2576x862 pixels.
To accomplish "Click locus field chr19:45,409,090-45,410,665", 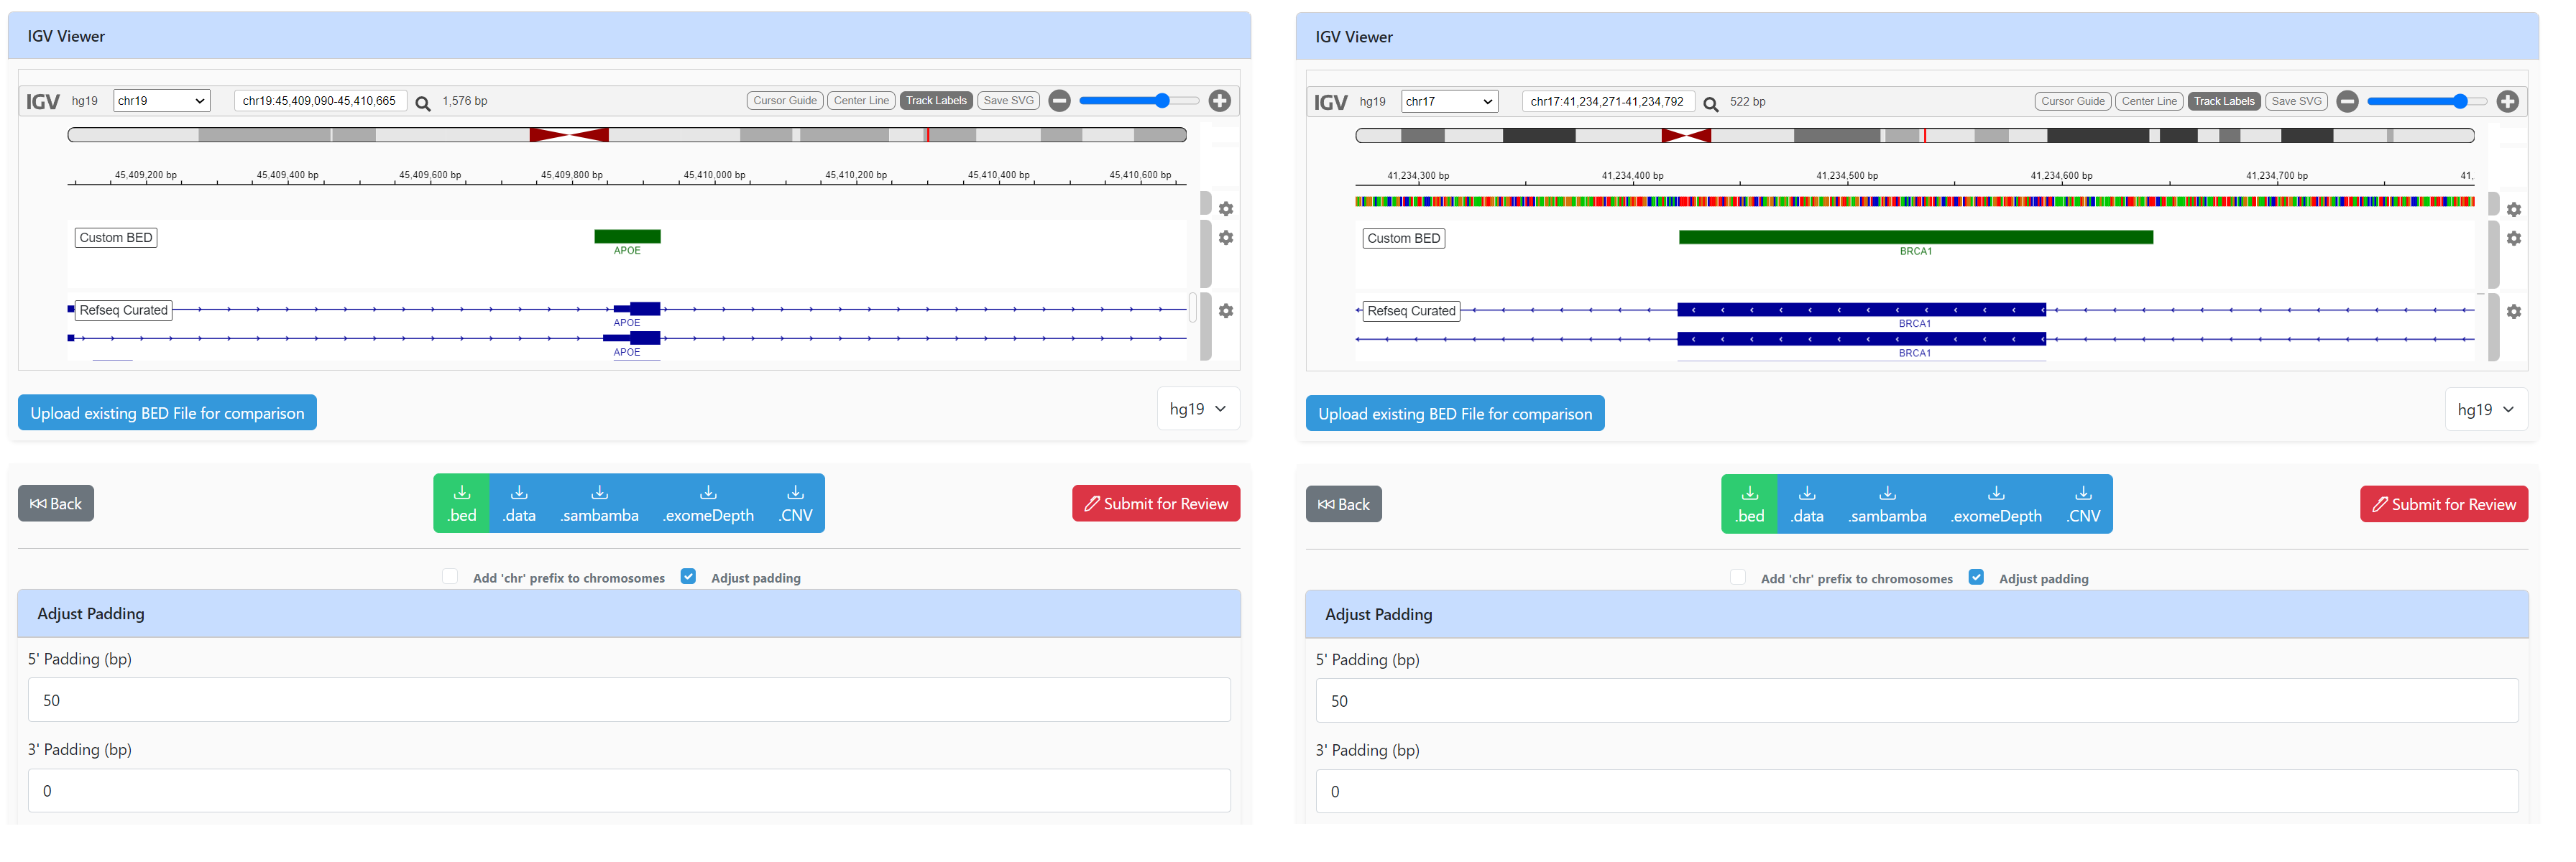I will point(320,101).
